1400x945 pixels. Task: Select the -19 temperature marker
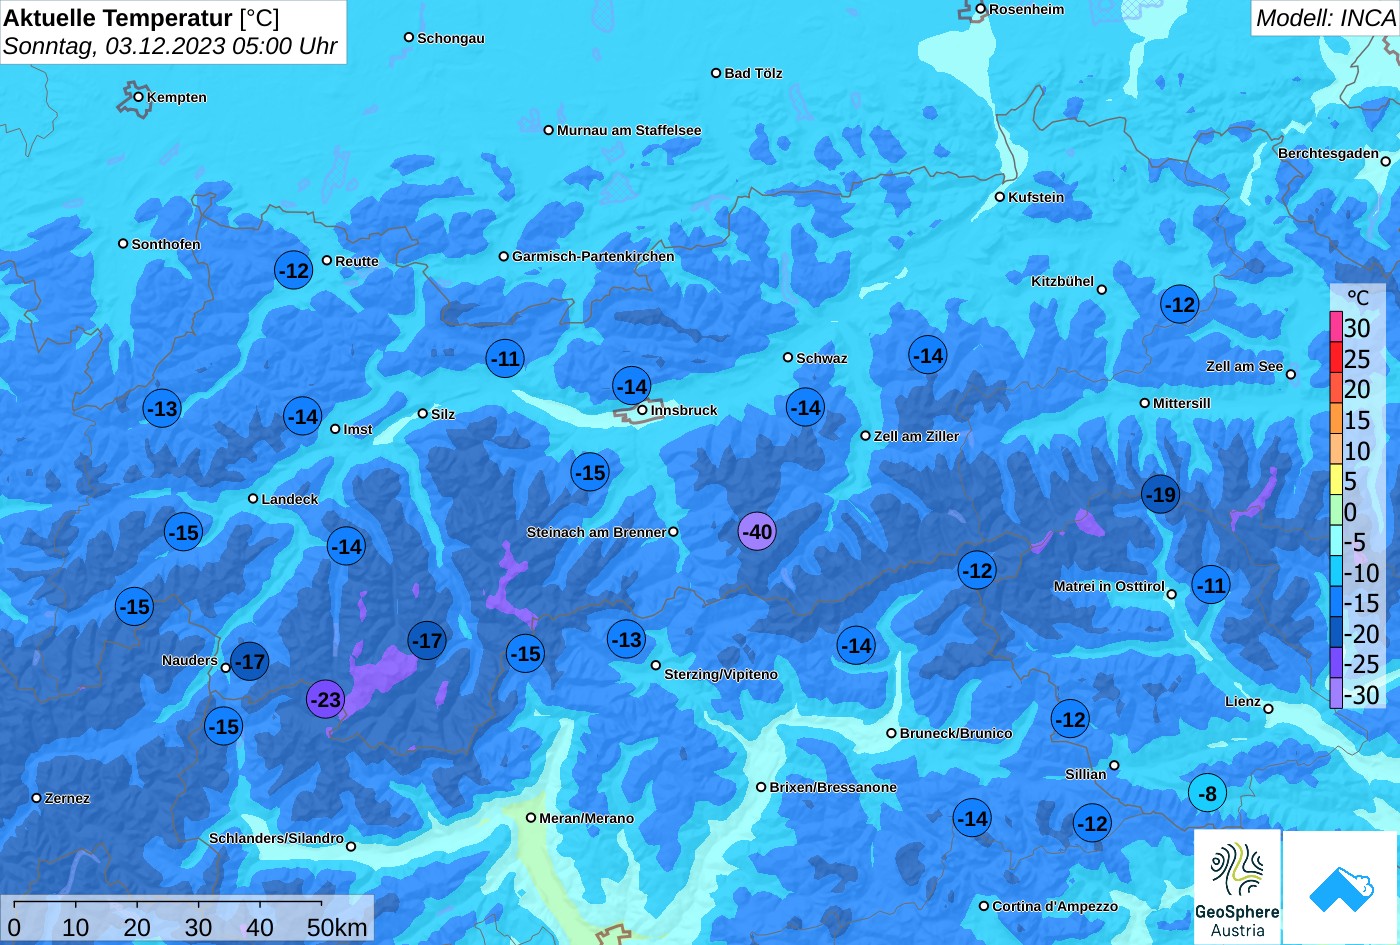point(1160,494)
